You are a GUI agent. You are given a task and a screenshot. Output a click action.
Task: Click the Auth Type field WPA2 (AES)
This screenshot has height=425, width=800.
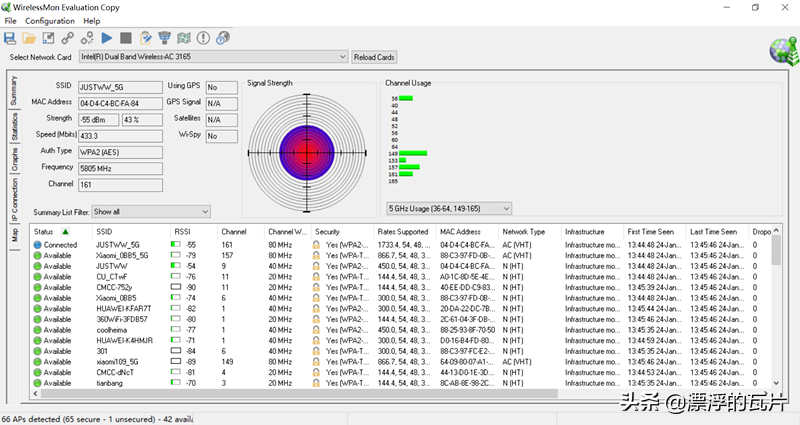click(120, 152)
